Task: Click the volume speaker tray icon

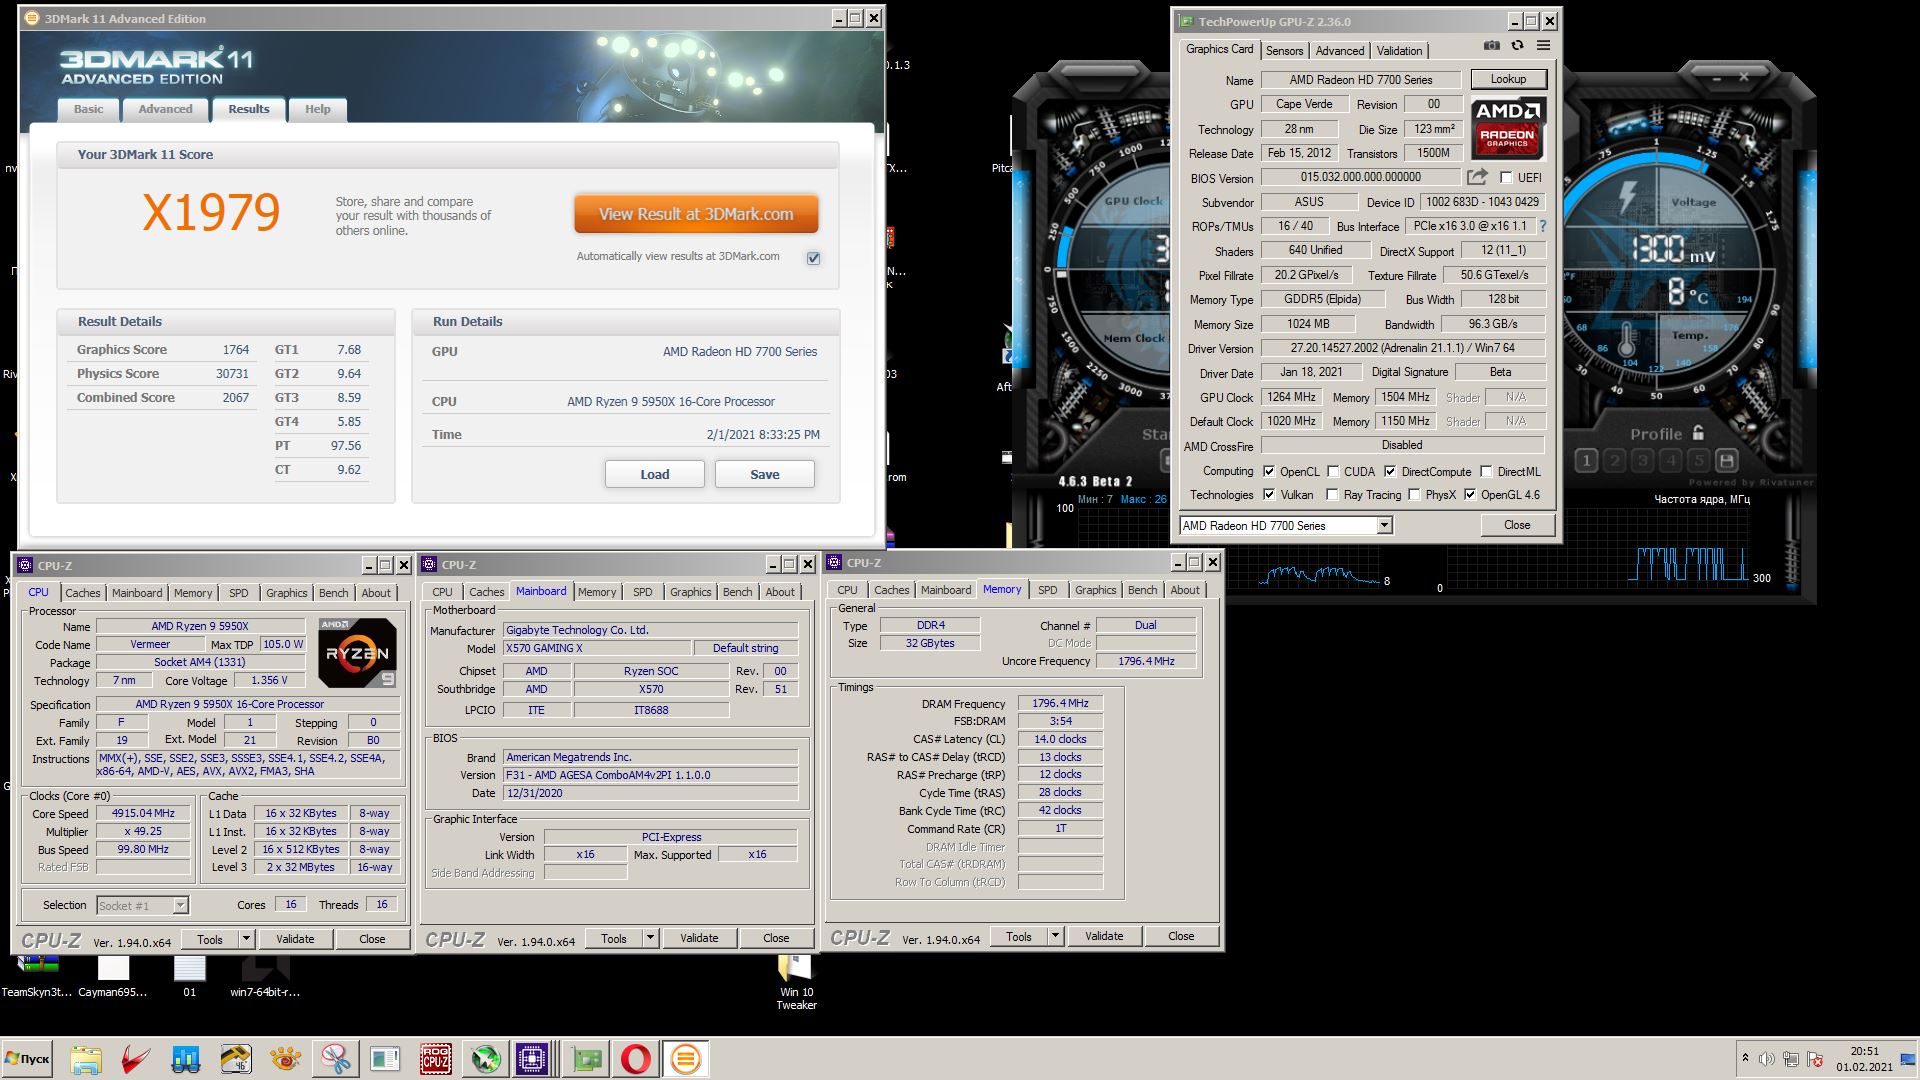Action: 1767,1059
